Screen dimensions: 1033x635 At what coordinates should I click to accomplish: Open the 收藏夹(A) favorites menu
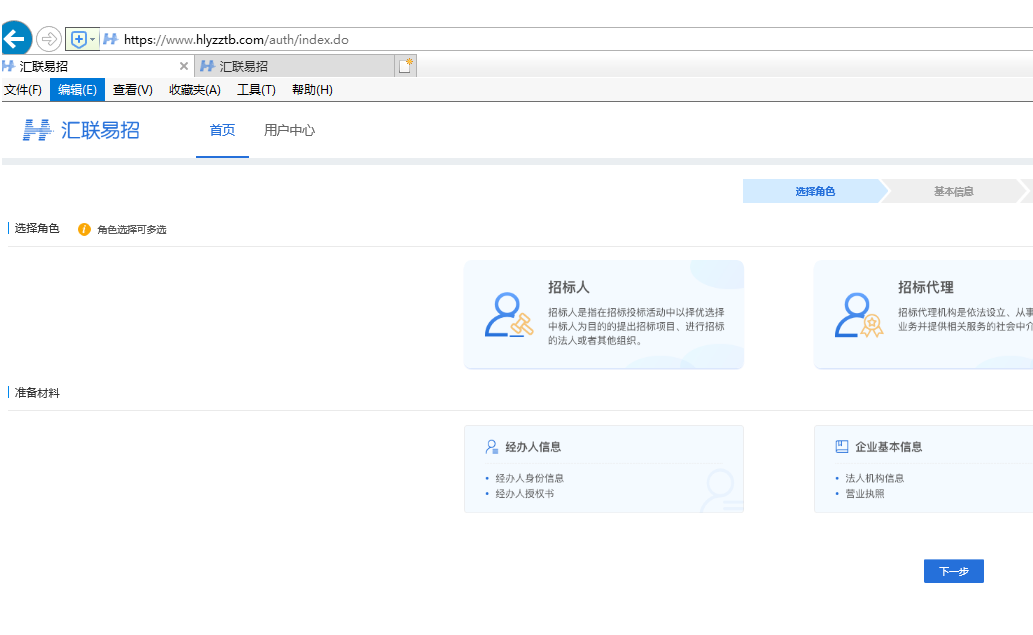[x=194, y=90]
